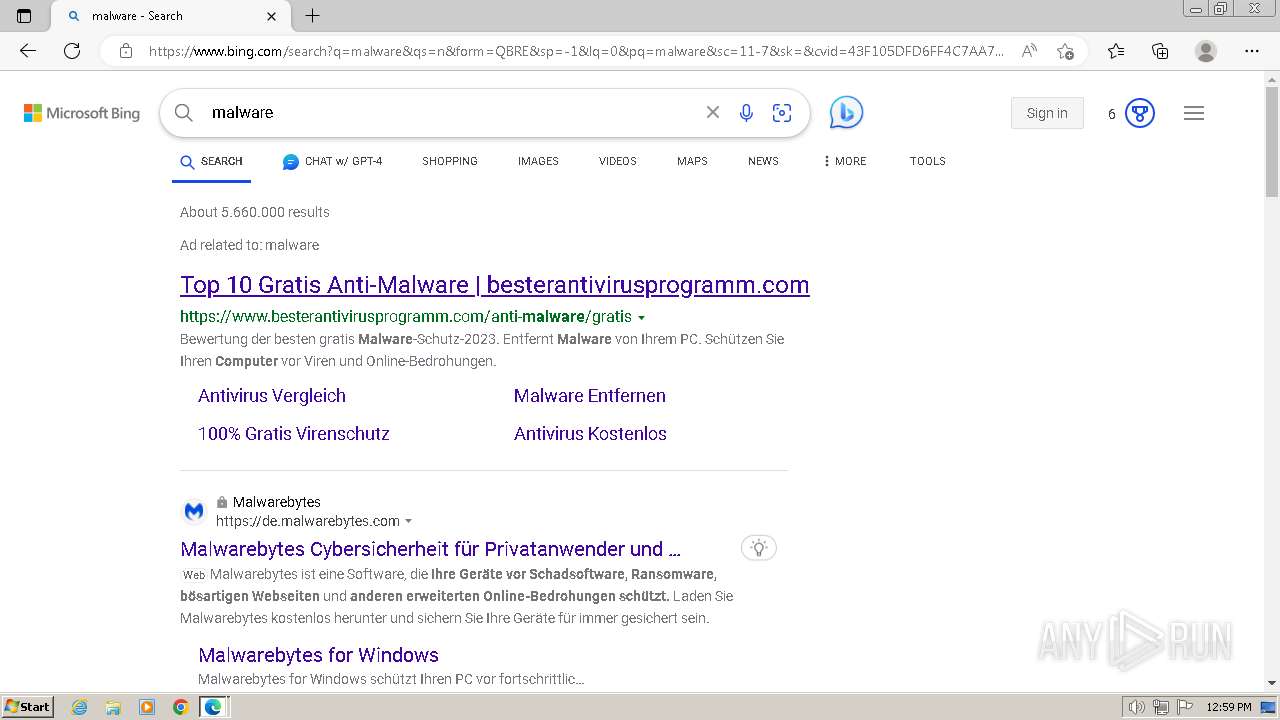
Task: Click the browser back arrow
Action: [28, 51]
